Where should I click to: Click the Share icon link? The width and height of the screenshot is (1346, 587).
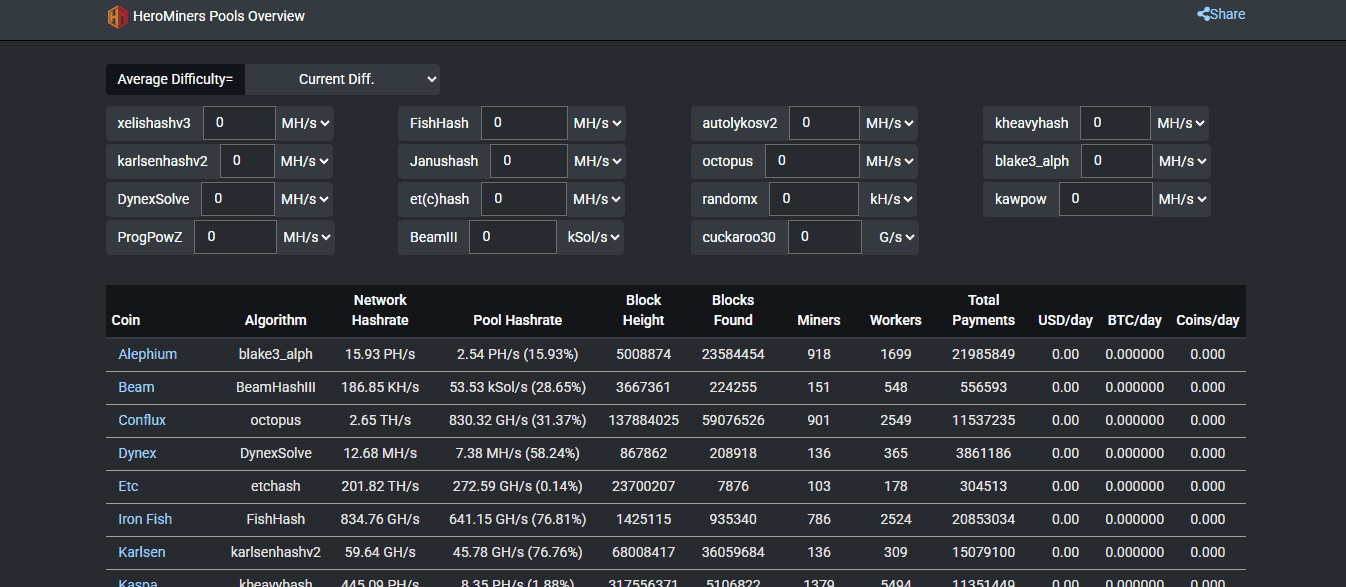pos(1221,14)
